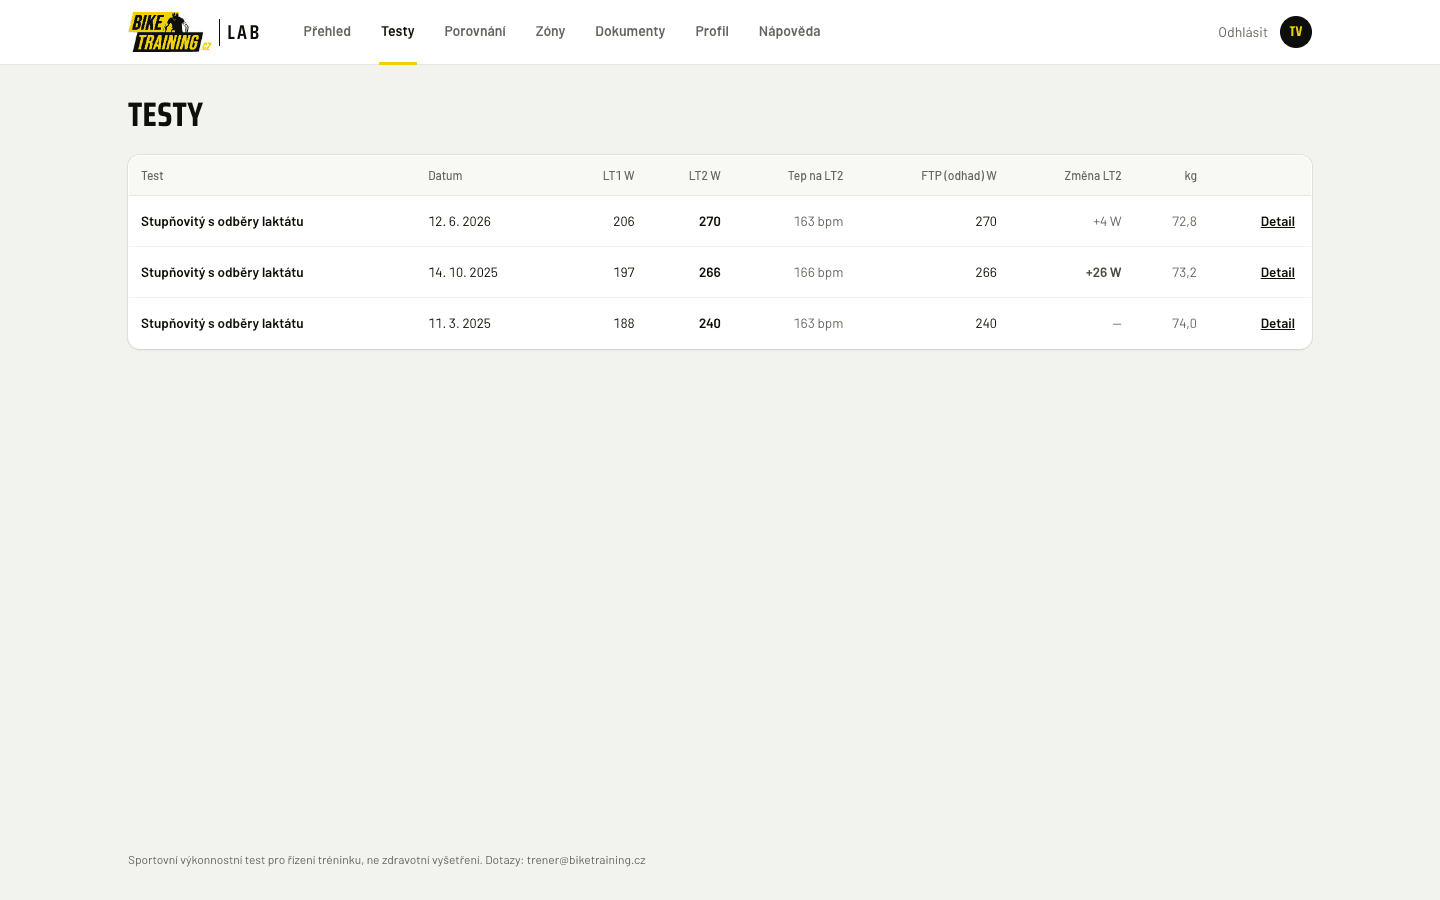Select the test row dated 11. 3. 2025
Screen dimensions: 1440x900
(x=720, y=324)
